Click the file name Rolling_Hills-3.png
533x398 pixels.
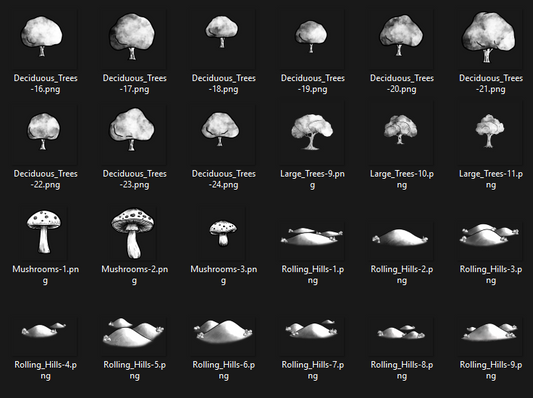point(491,275)
